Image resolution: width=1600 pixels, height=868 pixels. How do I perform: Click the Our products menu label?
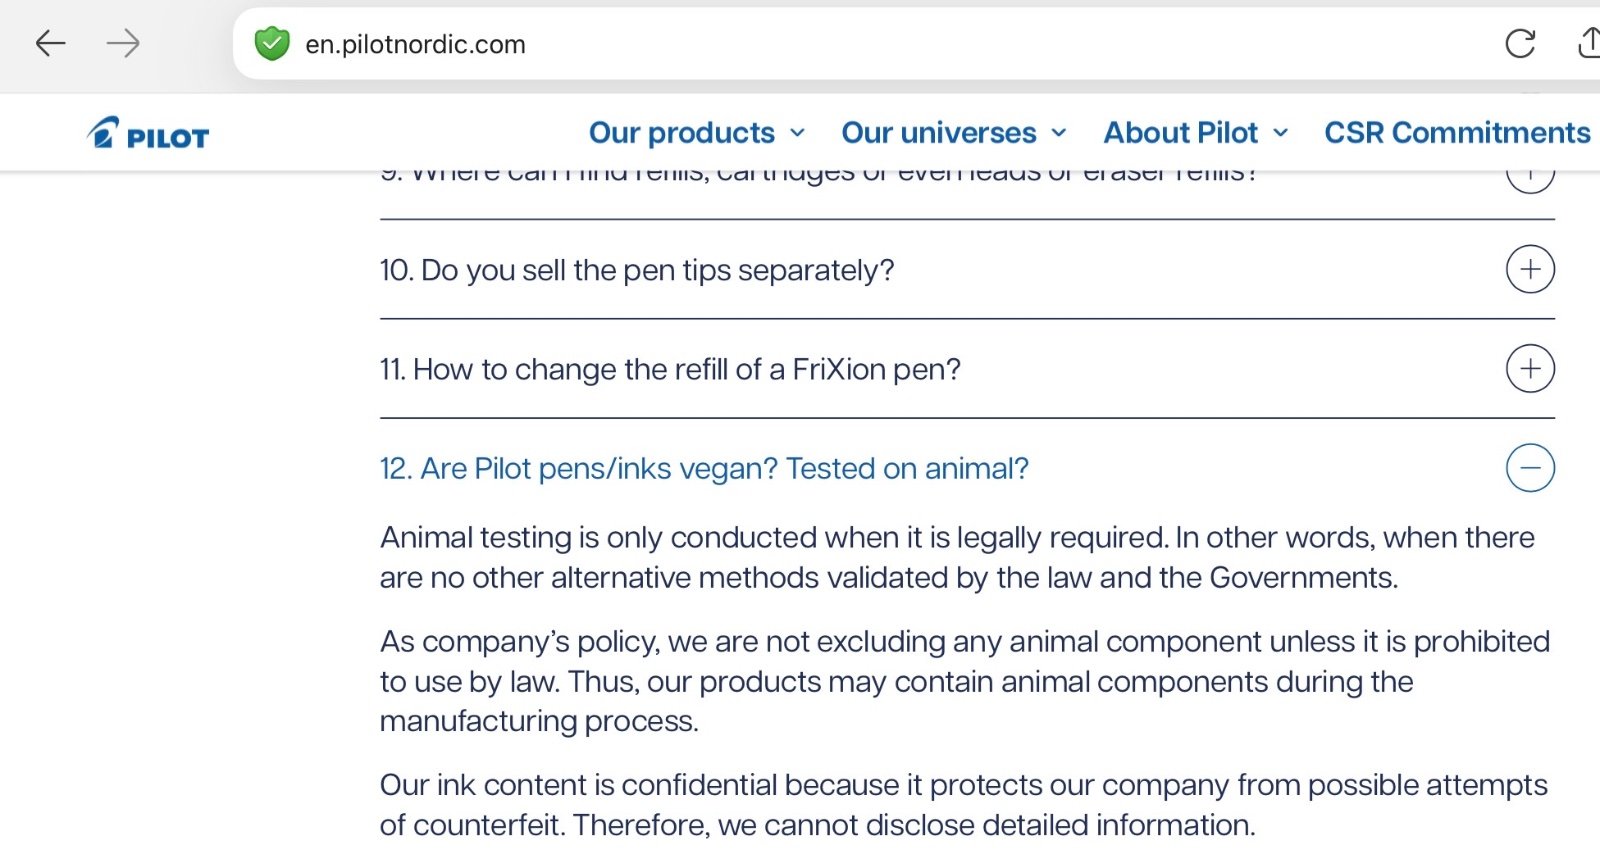coord(682,133)
